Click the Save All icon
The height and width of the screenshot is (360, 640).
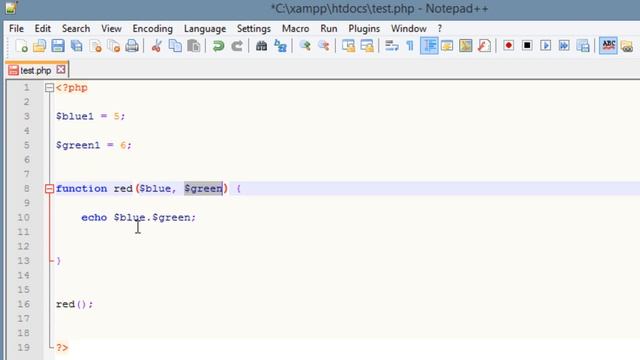[x=76, y=46]
